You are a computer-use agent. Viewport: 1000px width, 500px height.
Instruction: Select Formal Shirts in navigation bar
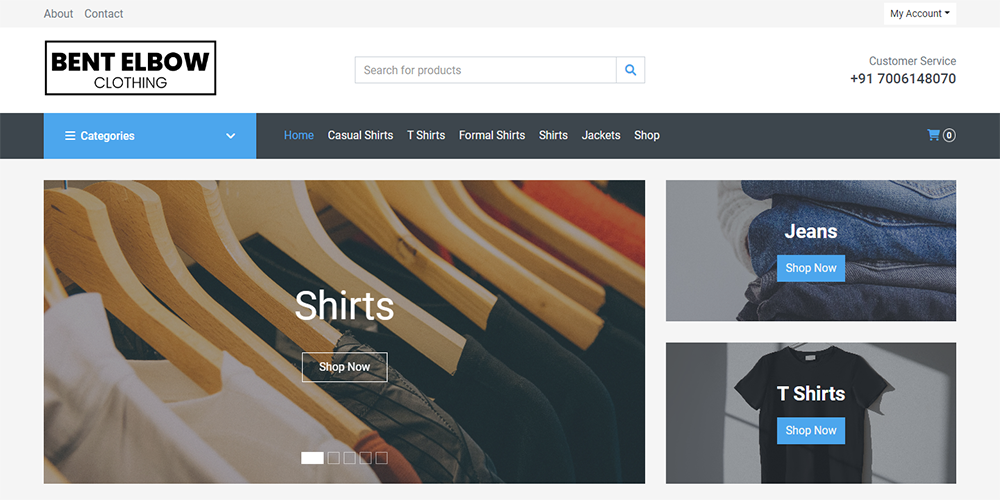(x=491, y=135)
